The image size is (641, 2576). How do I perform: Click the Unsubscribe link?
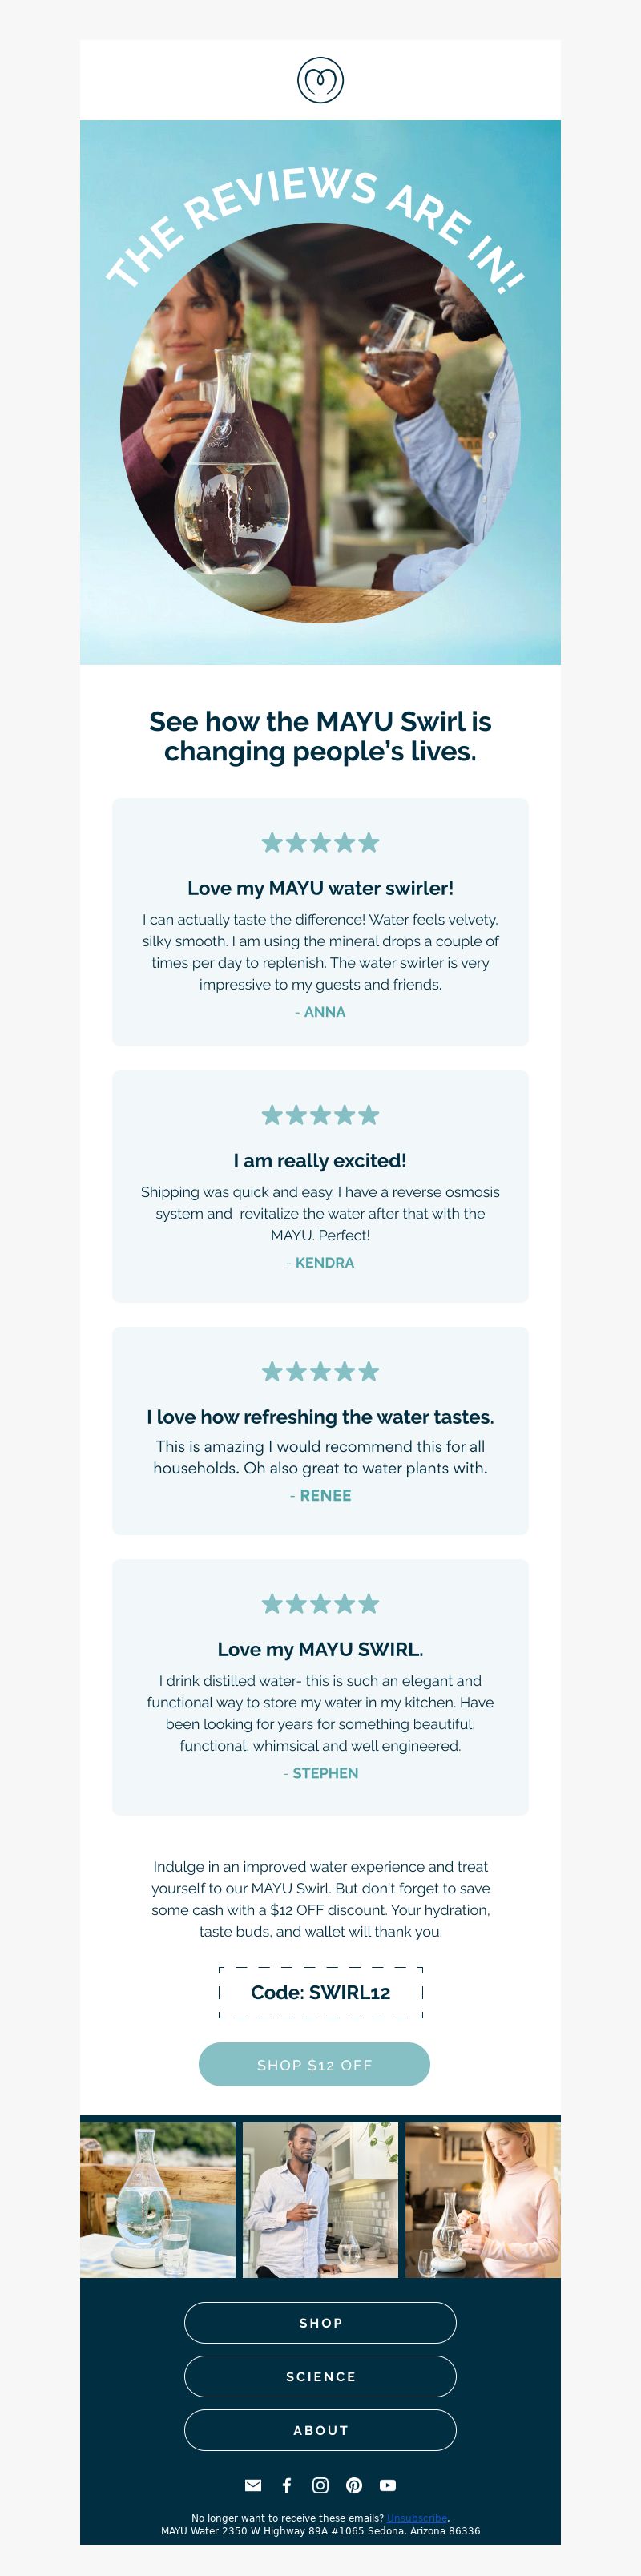click(x=417, y=2518)
